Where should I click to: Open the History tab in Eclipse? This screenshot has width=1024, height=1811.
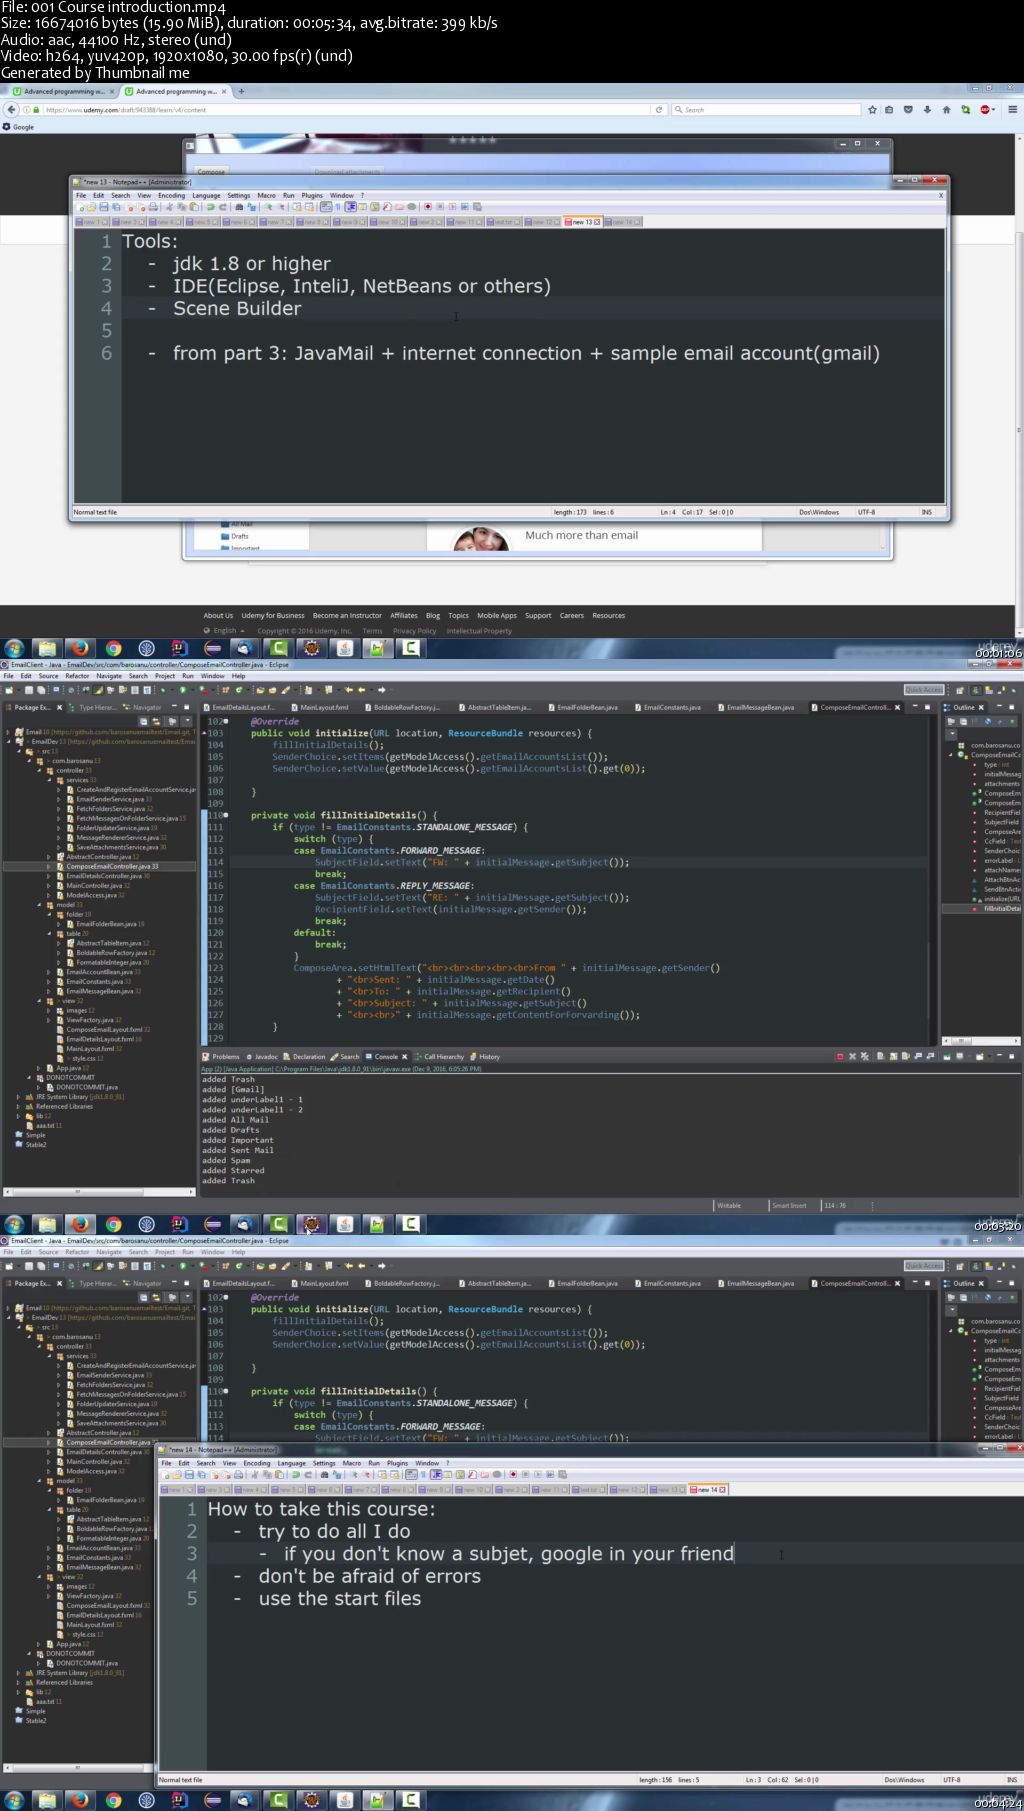click(485, 1056)
